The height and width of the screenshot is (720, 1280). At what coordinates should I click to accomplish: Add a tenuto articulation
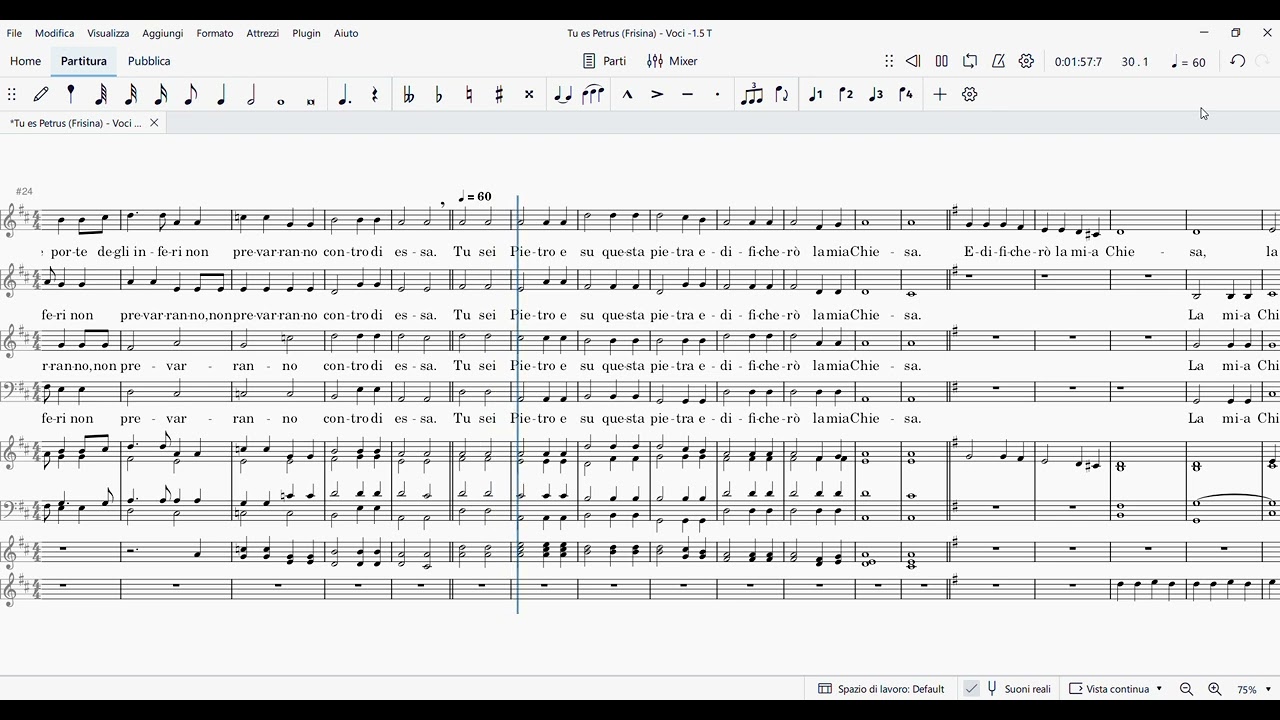tap(687, 94)
